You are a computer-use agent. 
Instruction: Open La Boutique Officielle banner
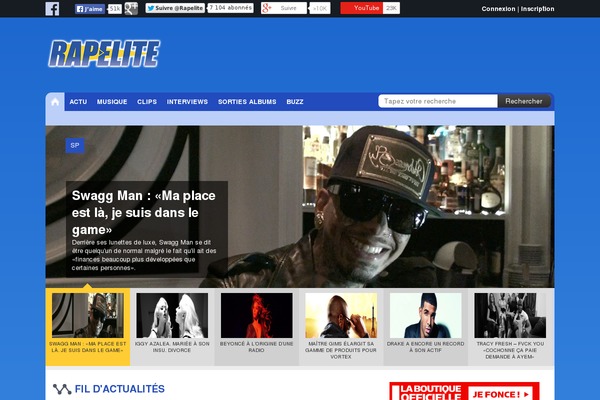tap(464, 391)
